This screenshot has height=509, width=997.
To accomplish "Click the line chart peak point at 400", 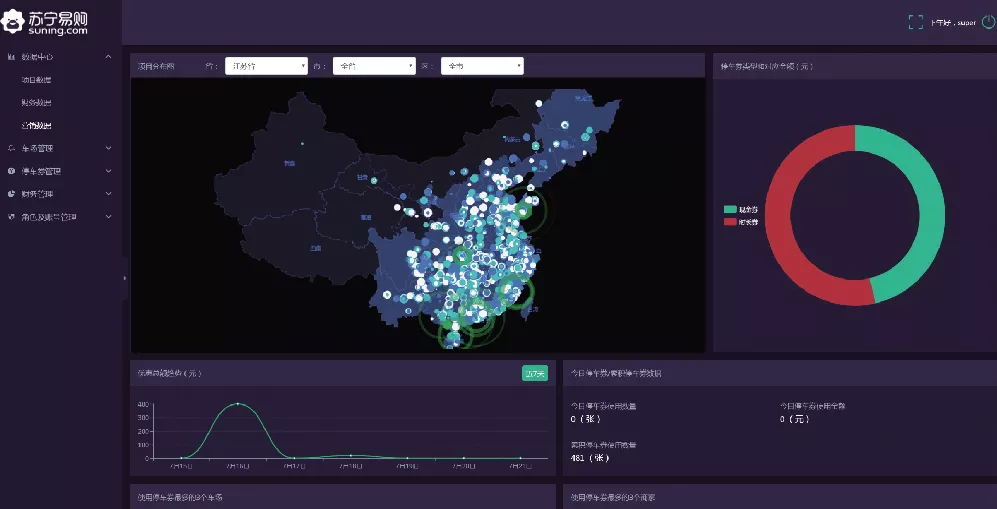I will [238, 404].
